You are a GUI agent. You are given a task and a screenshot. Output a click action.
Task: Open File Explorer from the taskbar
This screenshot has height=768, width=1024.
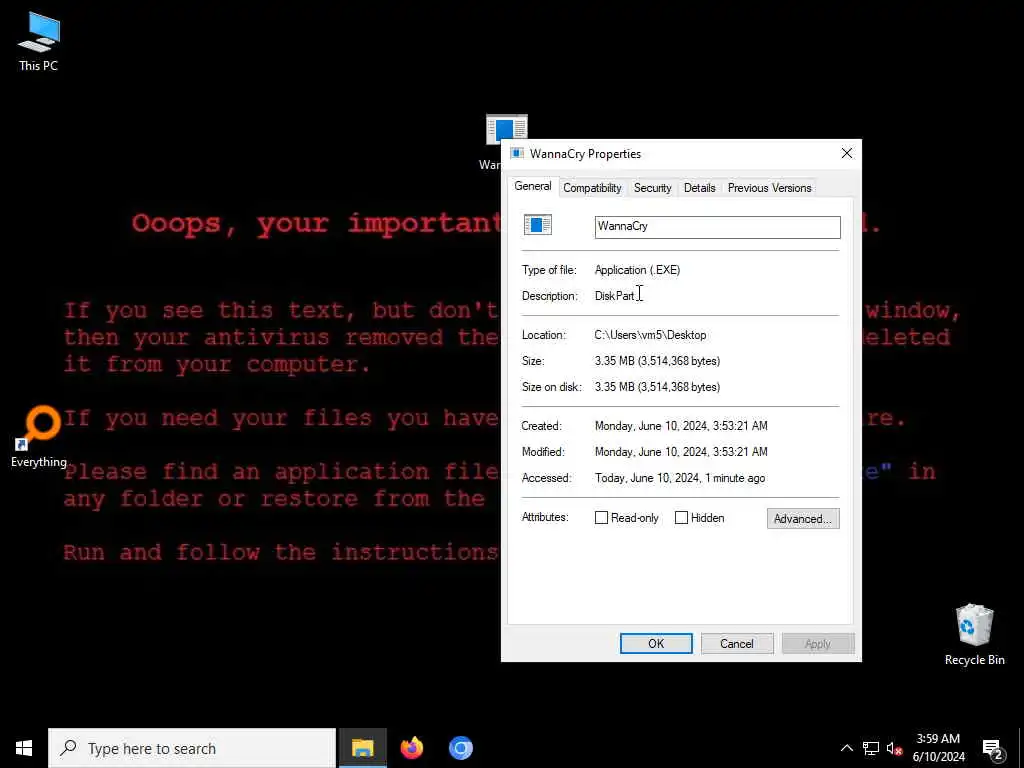coord(362,748)
